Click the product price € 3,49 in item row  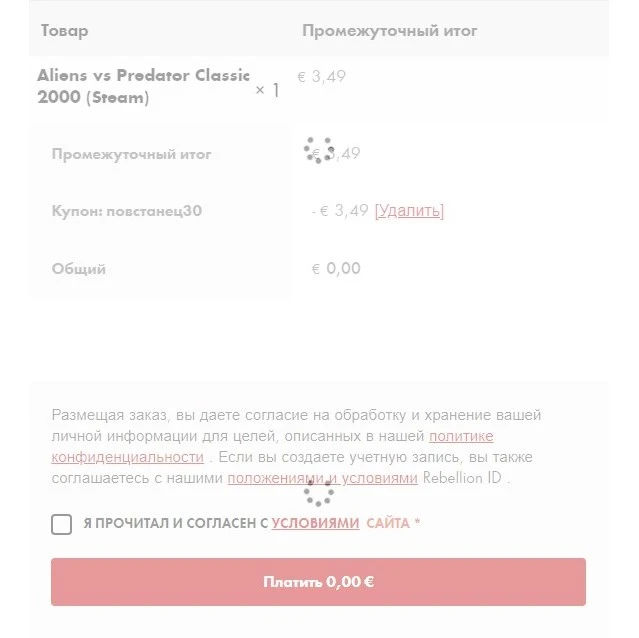click(x=322, y=77)
